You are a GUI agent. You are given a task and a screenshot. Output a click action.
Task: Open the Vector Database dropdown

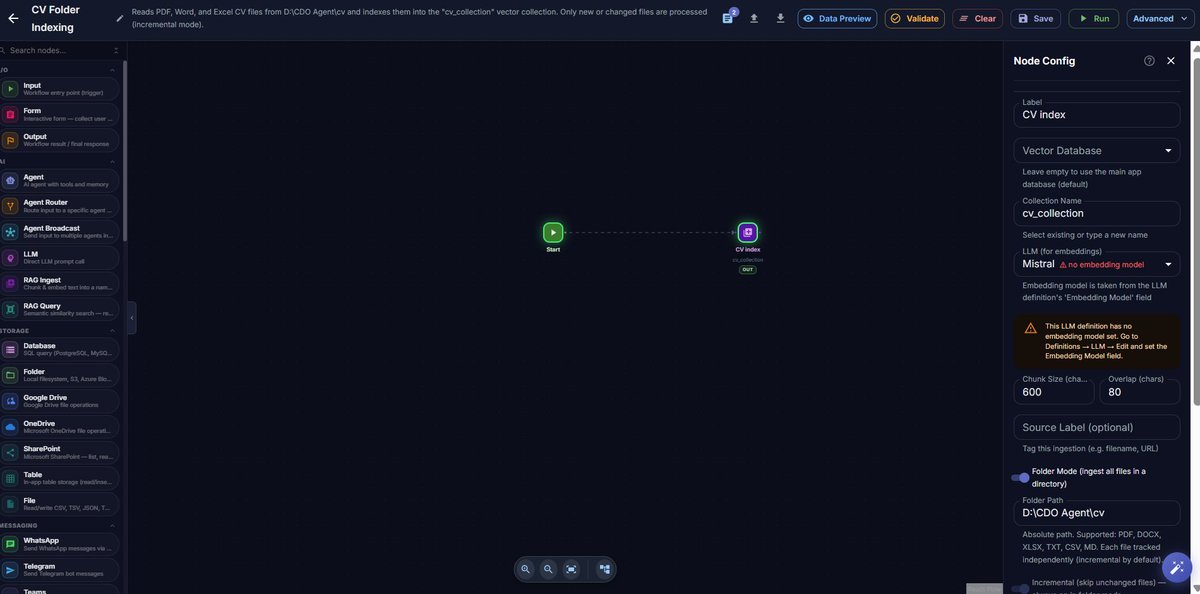[1097, 151]
